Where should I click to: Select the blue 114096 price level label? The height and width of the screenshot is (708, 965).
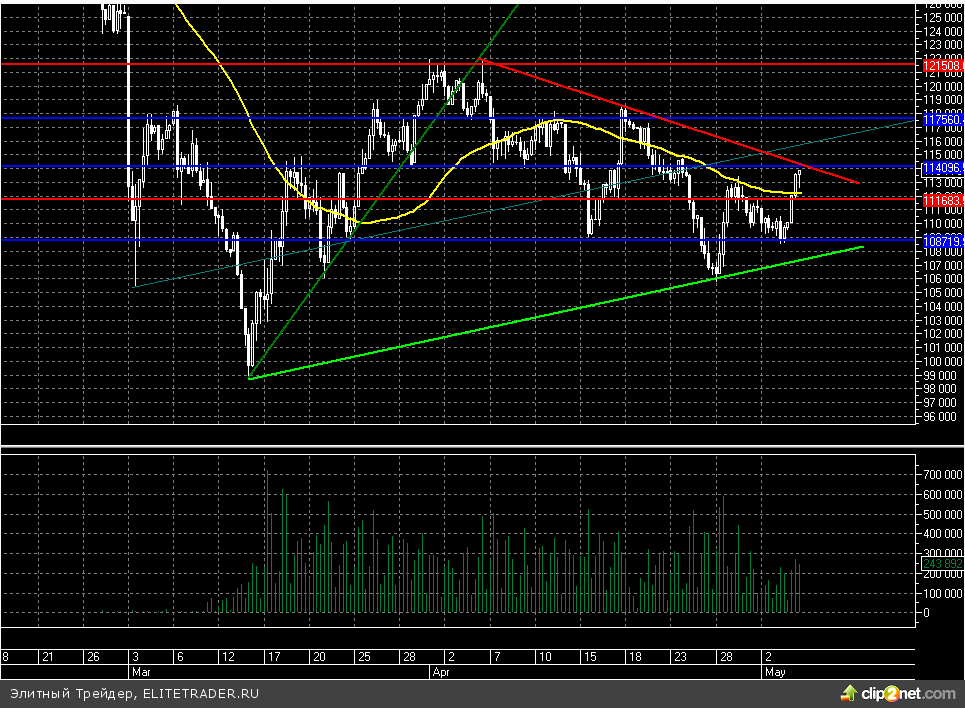point(943,167)
